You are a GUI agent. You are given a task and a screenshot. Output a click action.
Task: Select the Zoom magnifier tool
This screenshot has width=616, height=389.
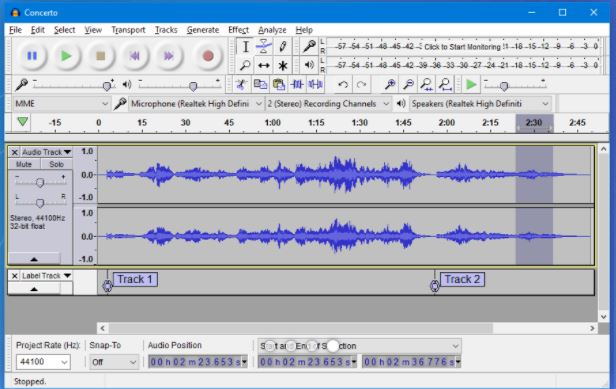point(245,65)
